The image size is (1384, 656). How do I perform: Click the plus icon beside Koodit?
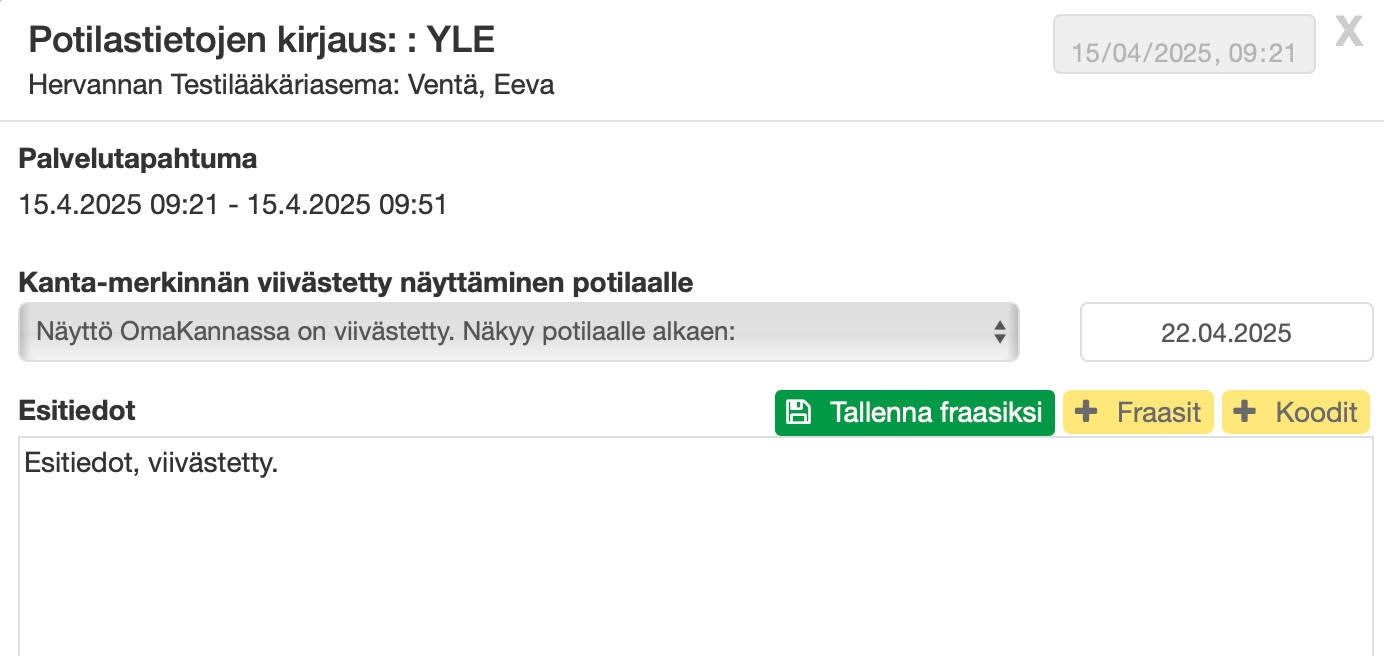pos(1244,412)
